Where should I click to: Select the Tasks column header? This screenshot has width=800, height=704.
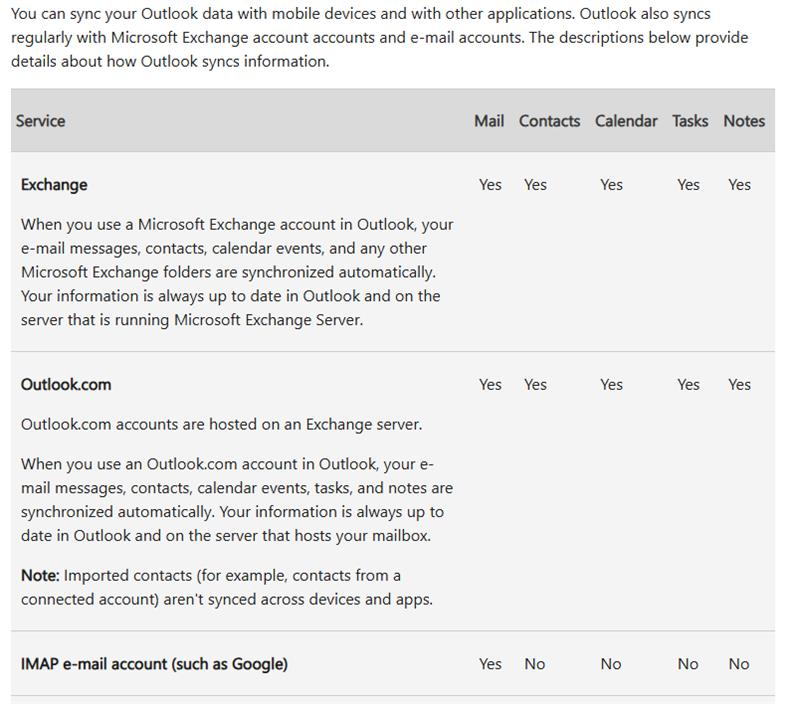click(690, 121)
